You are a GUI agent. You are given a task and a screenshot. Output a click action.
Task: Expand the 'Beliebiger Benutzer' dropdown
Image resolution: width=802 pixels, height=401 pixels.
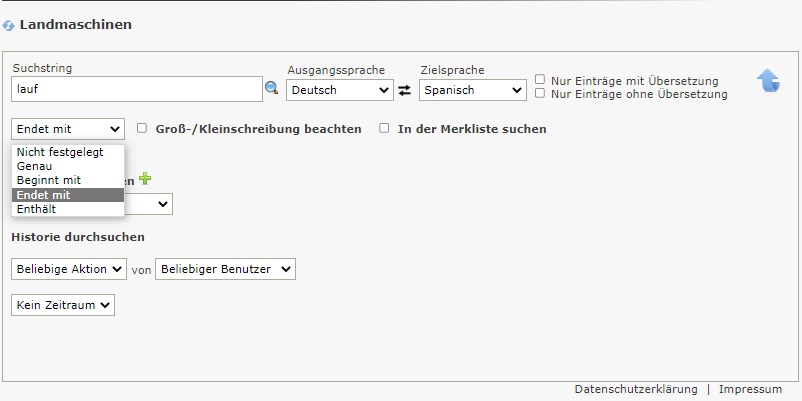pos(225,269)
